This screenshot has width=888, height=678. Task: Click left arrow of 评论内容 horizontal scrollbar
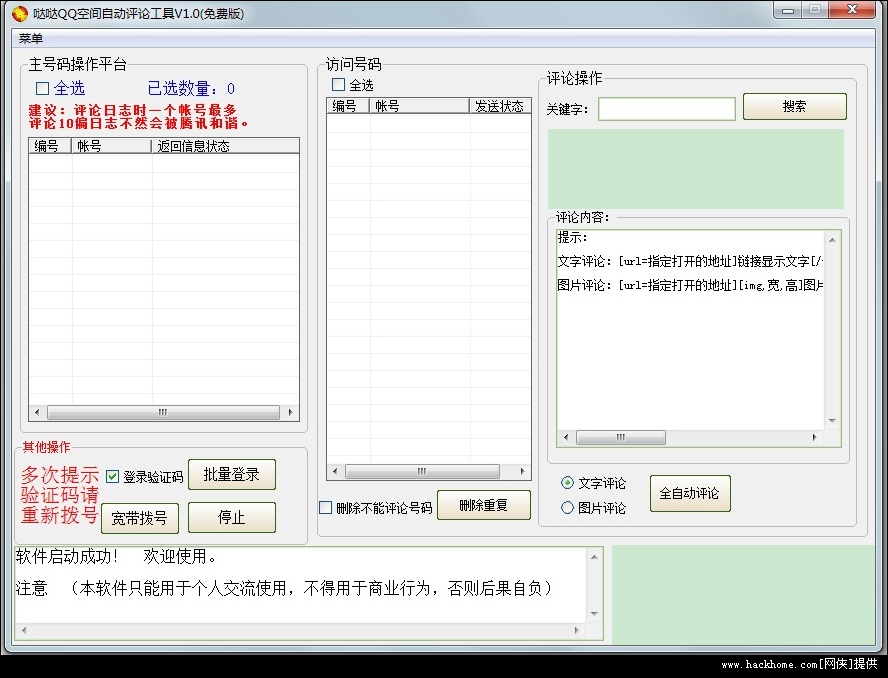click(566, 437)
